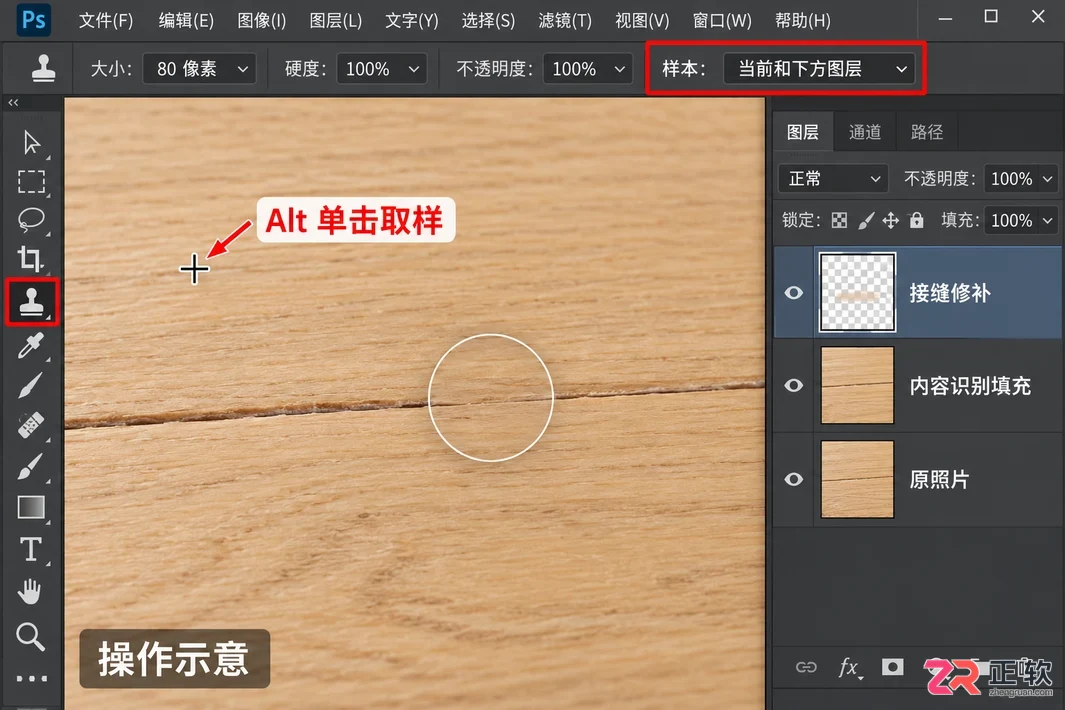Select the 内容识别填充 layer thumbnail
The height and width of the screenshot is (710, 1065).
tap(857, 385)
